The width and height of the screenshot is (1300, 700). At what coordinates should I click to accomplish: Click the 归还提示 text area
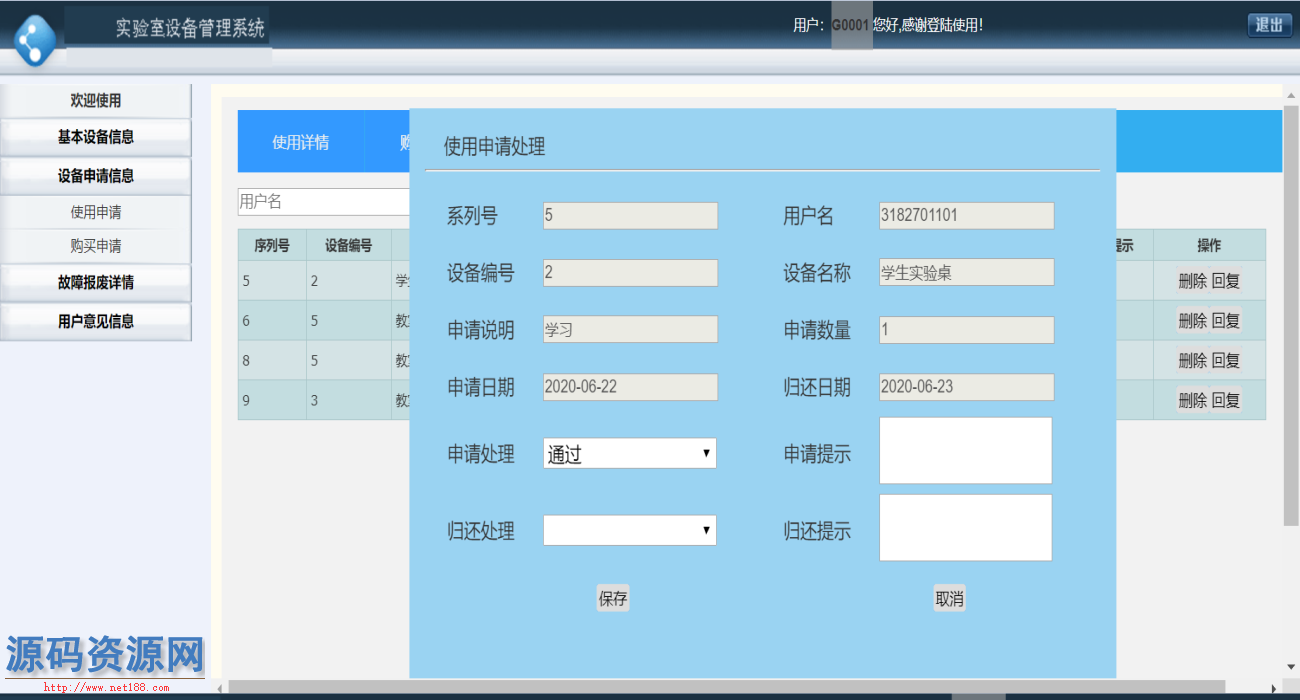(966, 528)
